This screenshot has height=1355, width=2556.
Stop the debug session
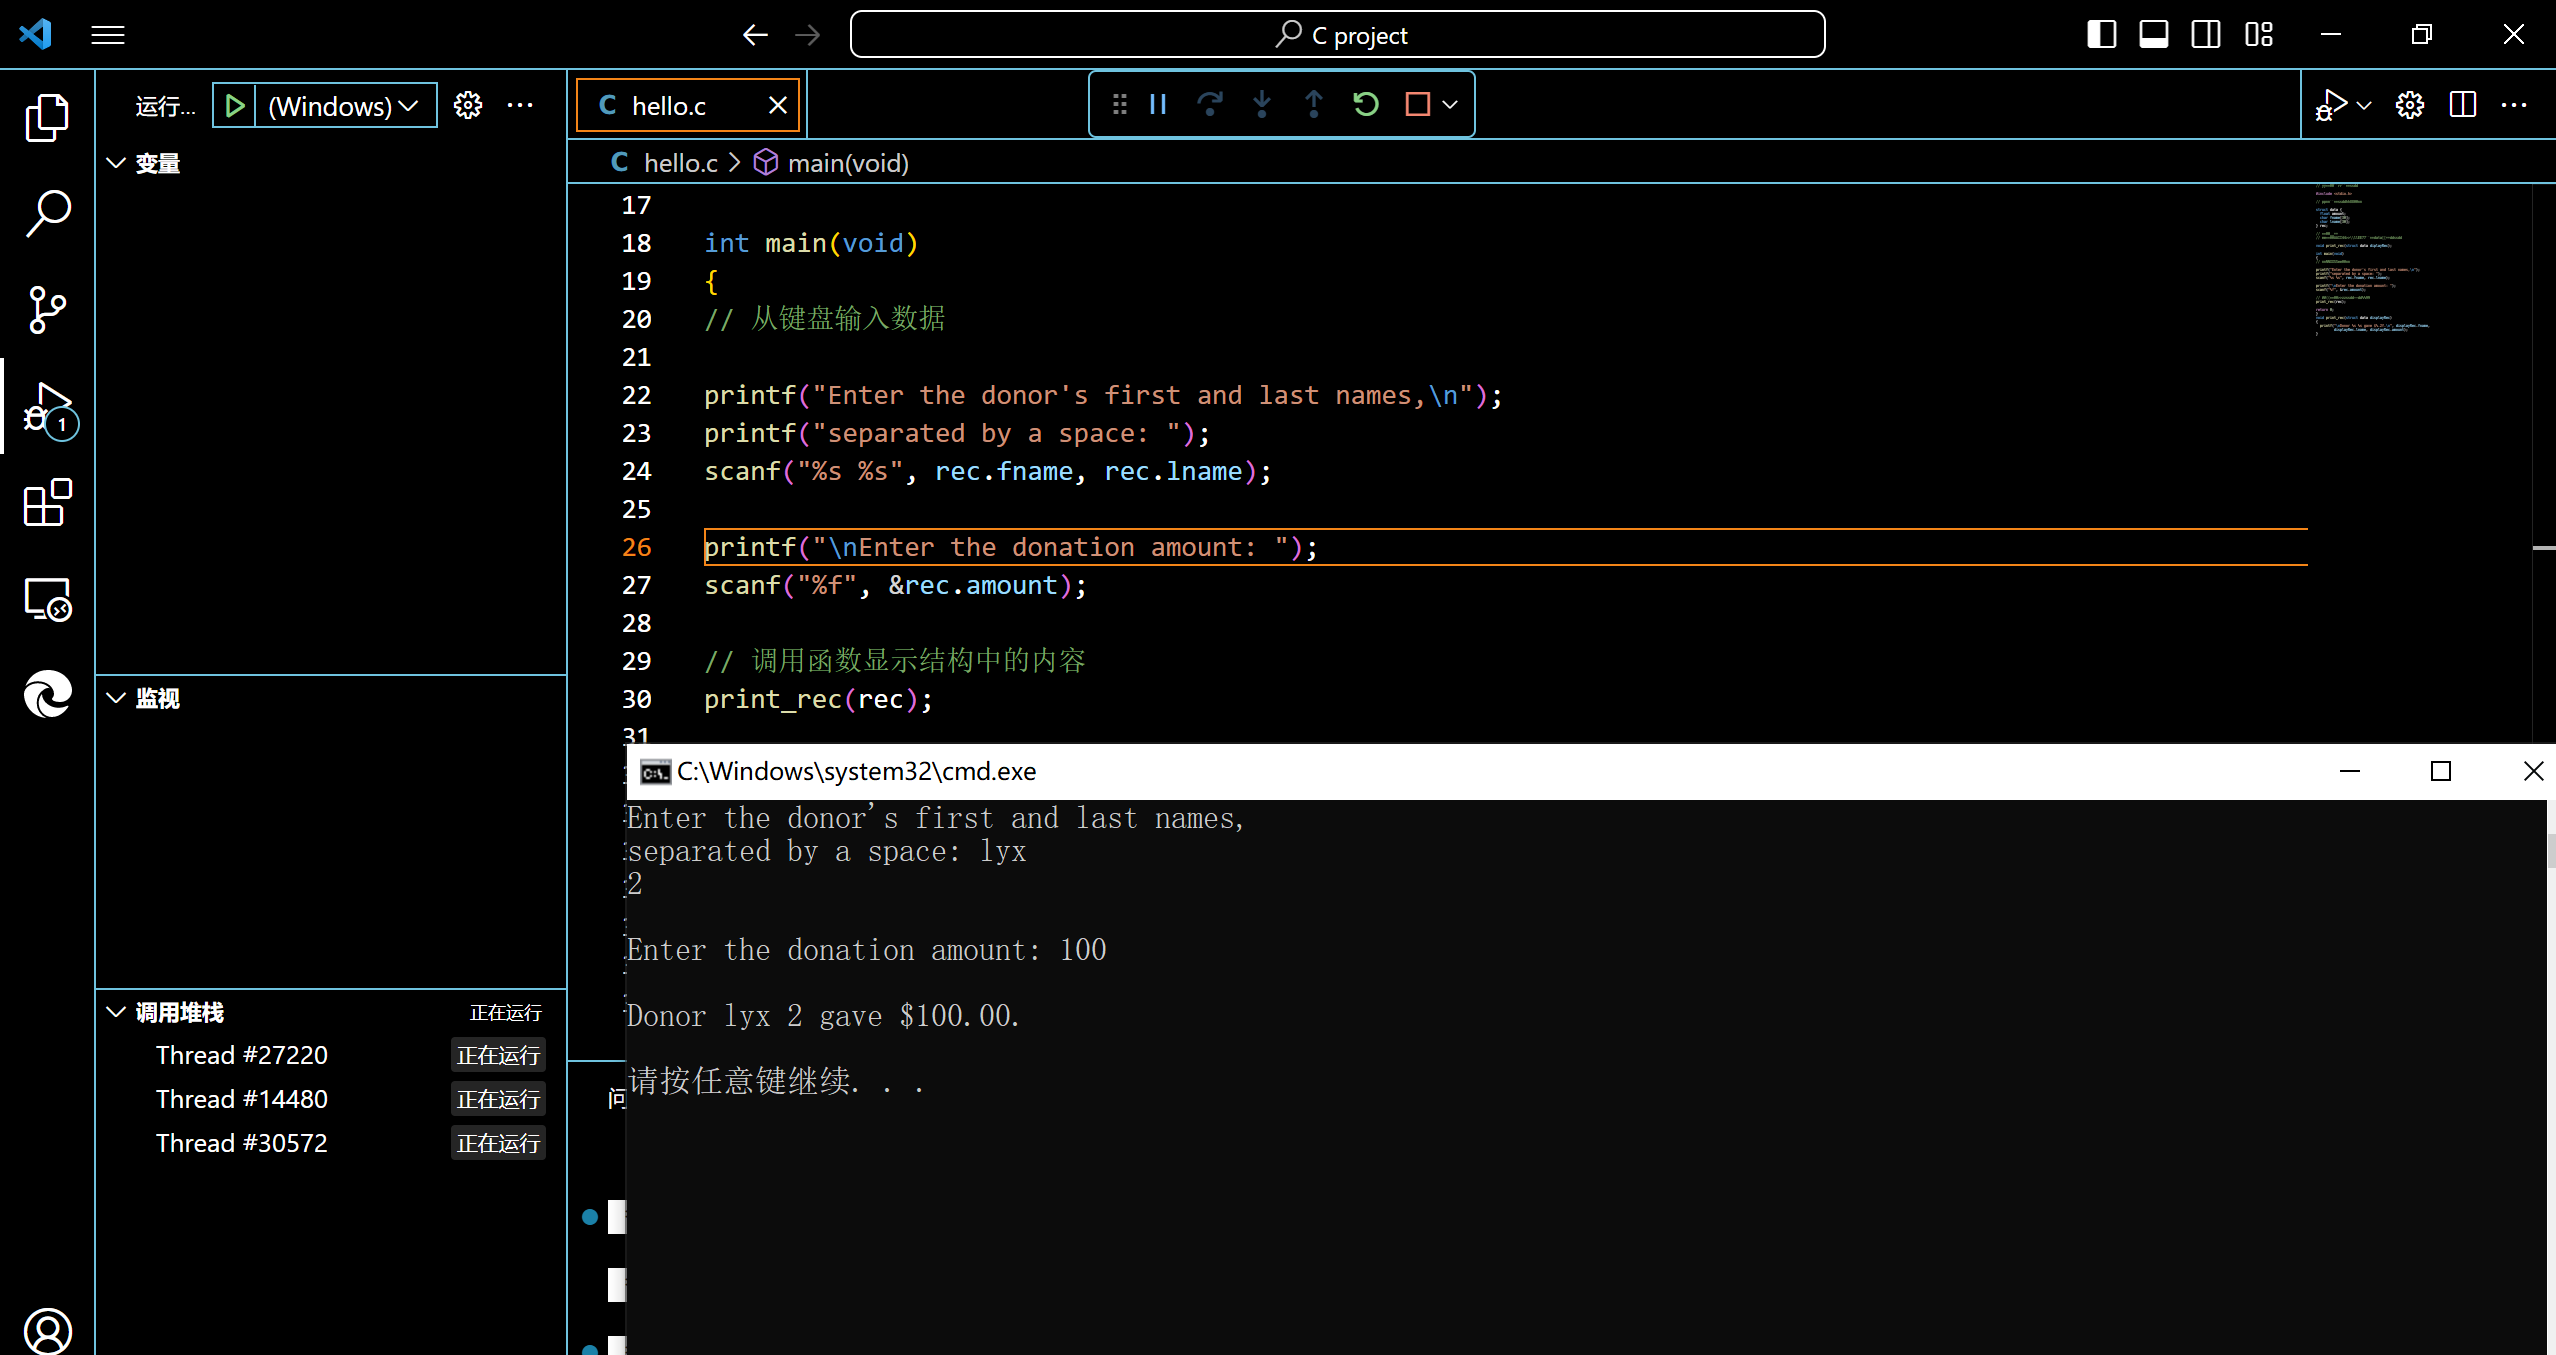click(1417, 104)
